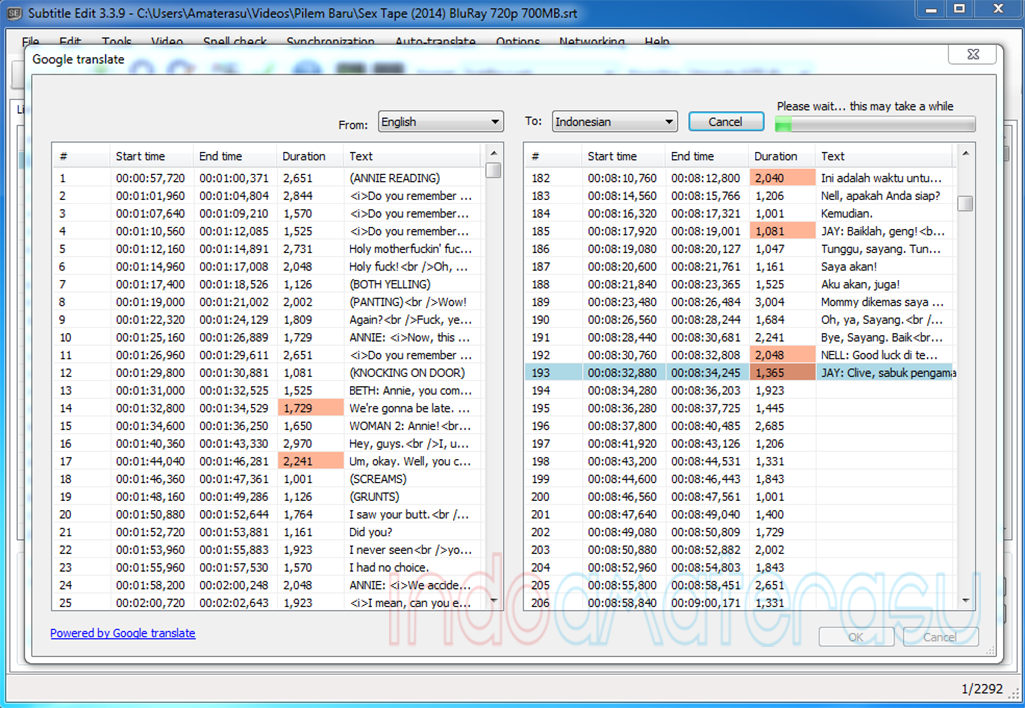Close the Google translate dialog
Viewport: 1025px width, 708px height.
pos(973,54)
